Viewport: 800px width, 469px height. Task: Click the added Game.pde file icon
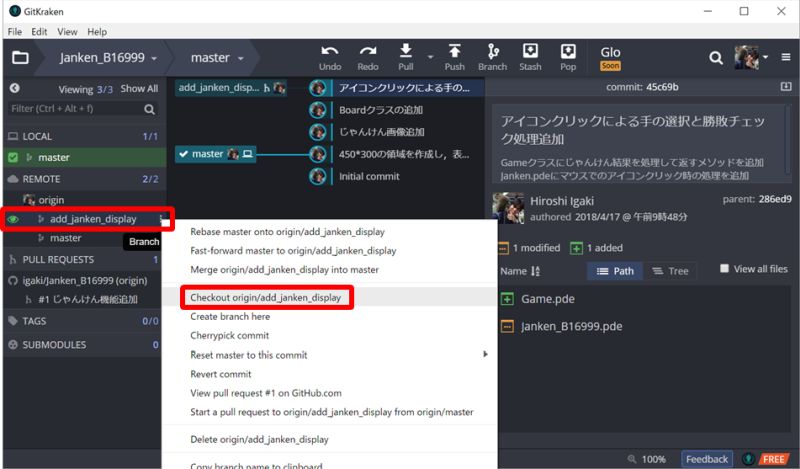coord(507,299)
